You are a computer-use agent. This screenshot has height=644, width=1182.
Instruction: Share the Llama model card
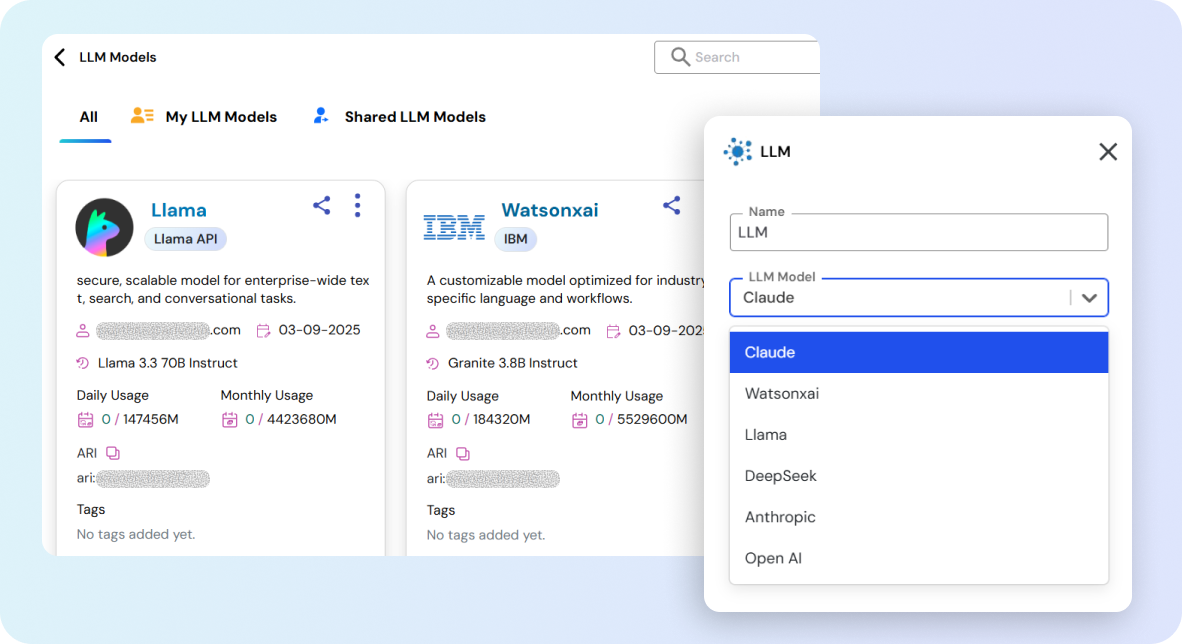click(x=322, y=205)
